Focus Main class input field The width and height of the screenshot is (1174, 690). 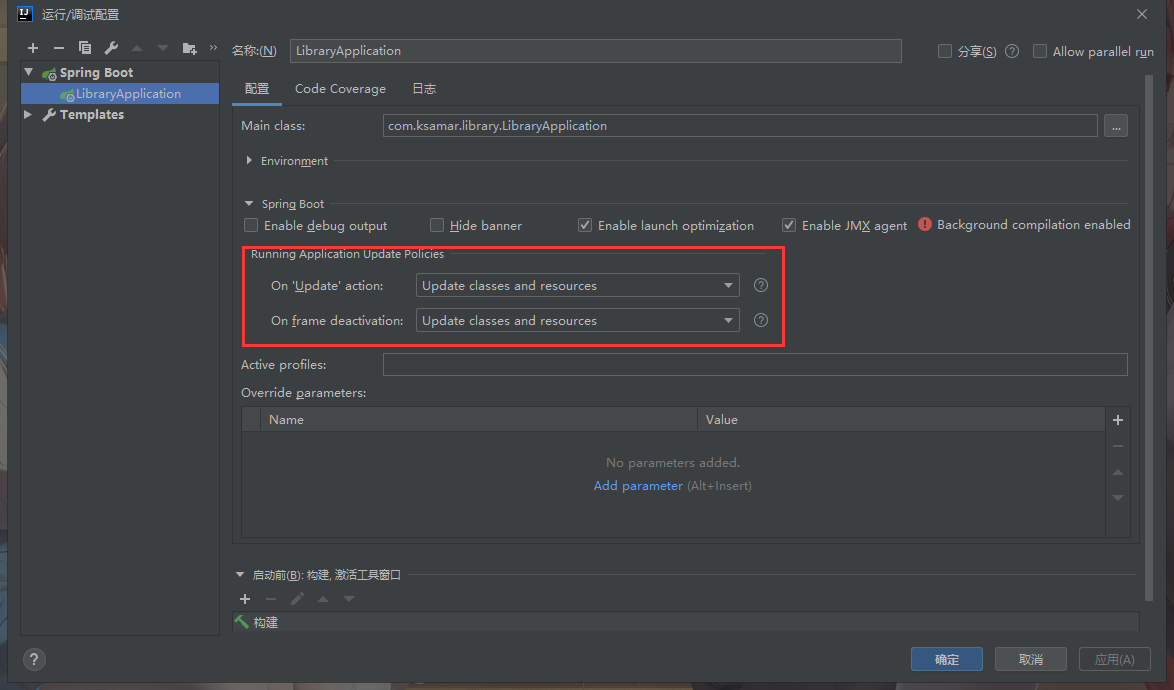tap(740, 126)
